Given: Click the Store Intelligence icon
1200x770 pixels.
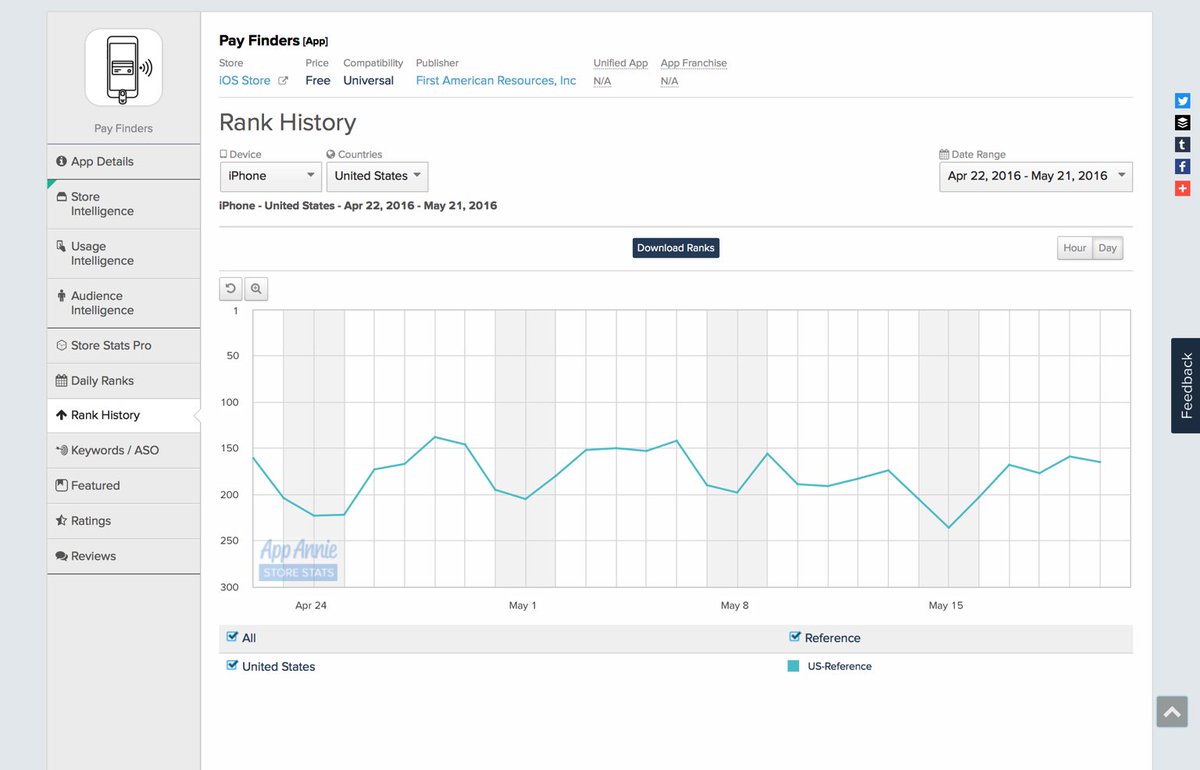Looking at the screenshot, I should point(62,197).
